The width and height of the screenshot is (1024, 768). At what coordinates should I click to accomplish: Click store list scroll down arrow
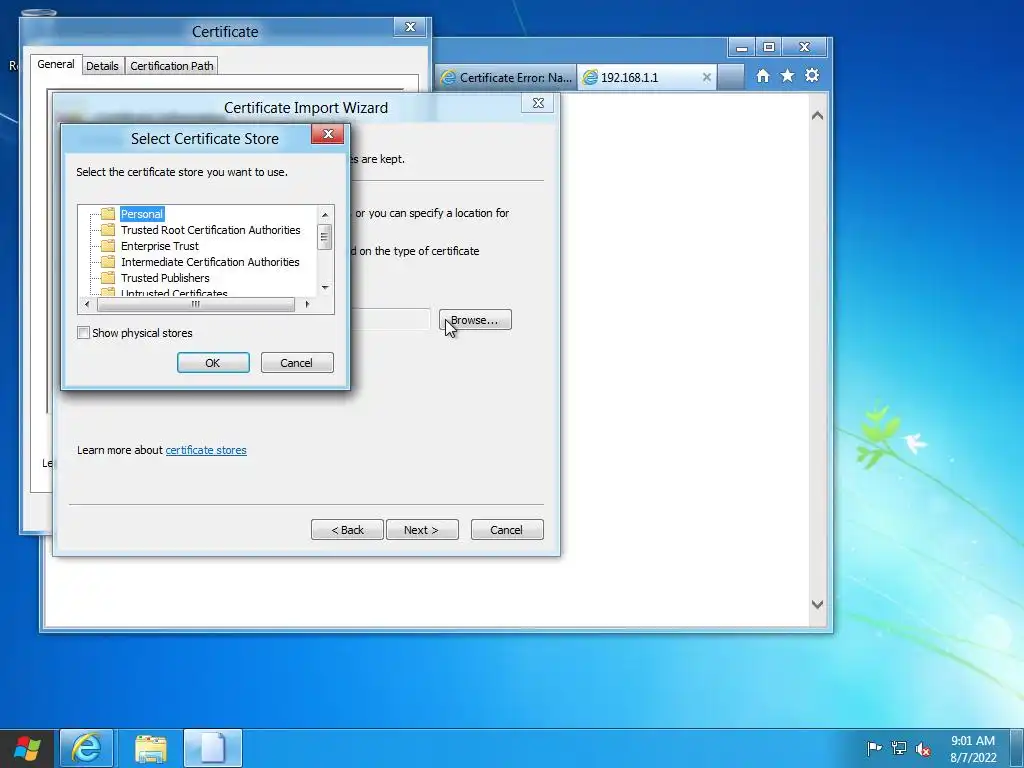tap(325, 287)
